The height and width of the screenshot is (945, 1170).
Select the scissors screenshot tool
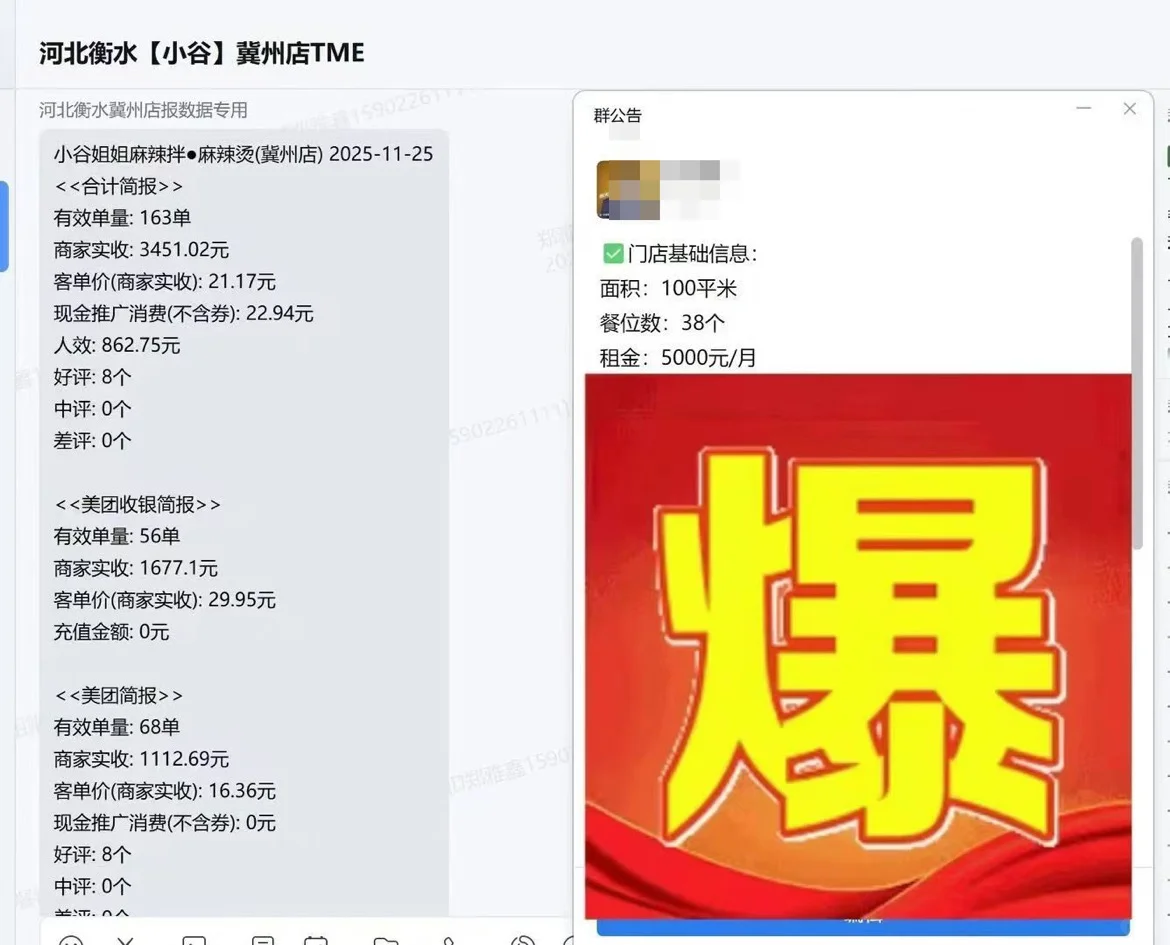(x=125, y=941)
